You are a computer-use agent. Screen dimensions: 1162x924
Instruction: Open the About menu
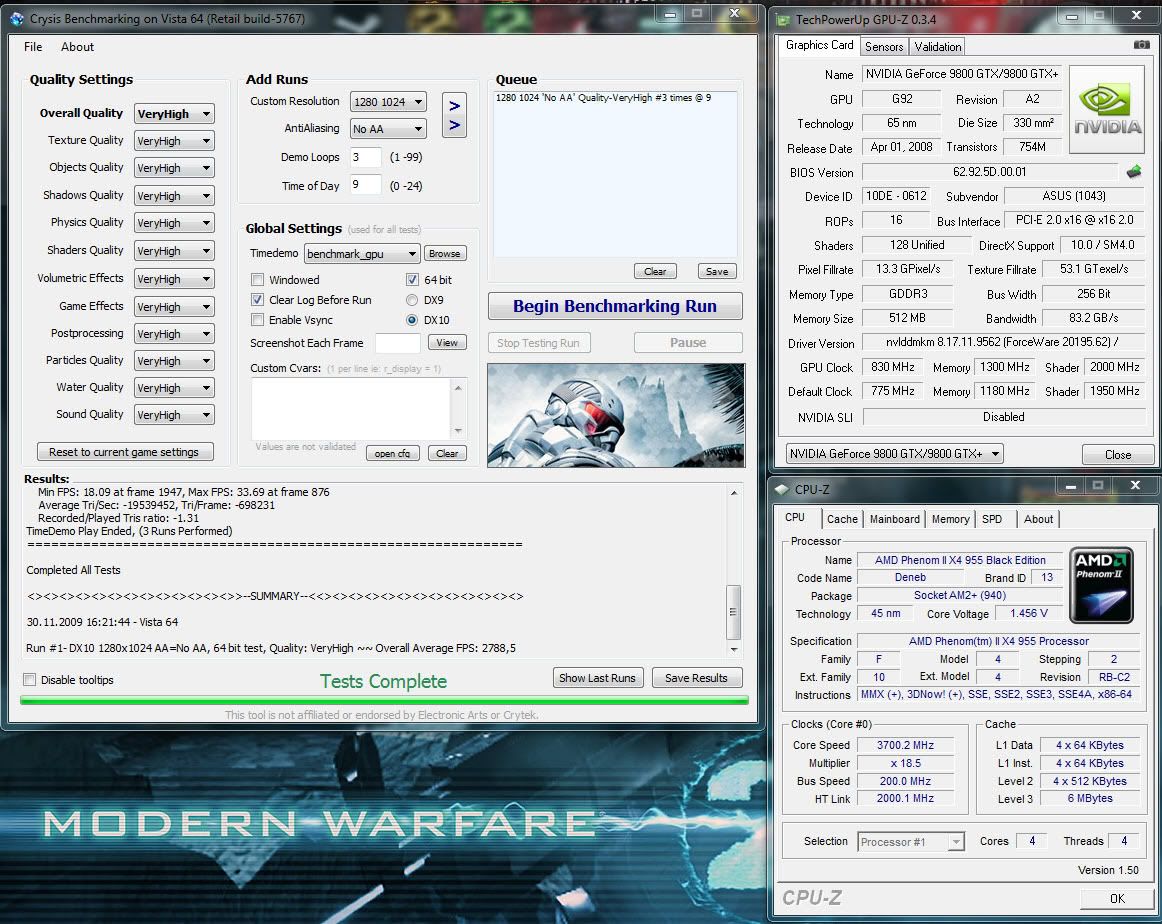click(77, 47)
